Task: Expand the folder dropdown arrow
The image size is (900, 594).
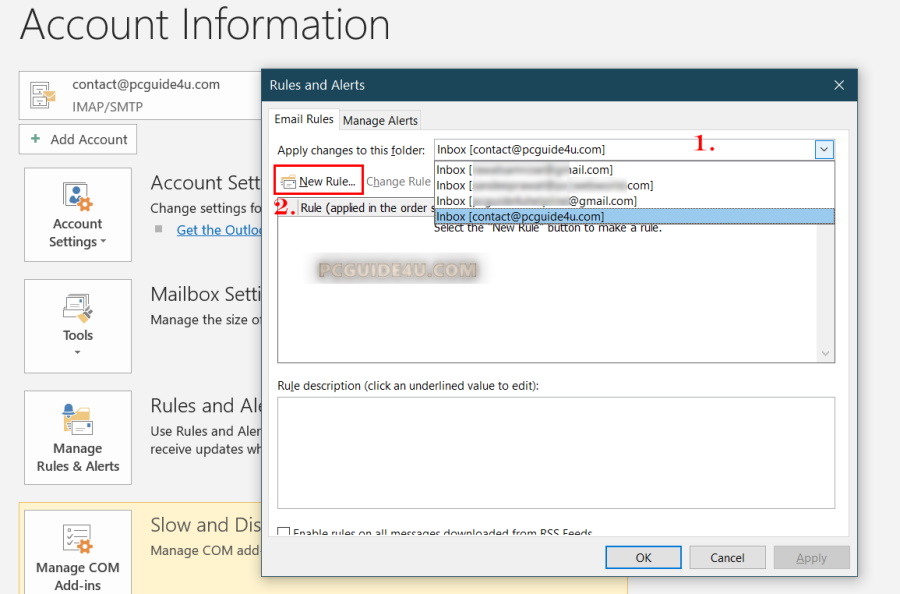Action: pyautogui.click(x=824, y=150)
